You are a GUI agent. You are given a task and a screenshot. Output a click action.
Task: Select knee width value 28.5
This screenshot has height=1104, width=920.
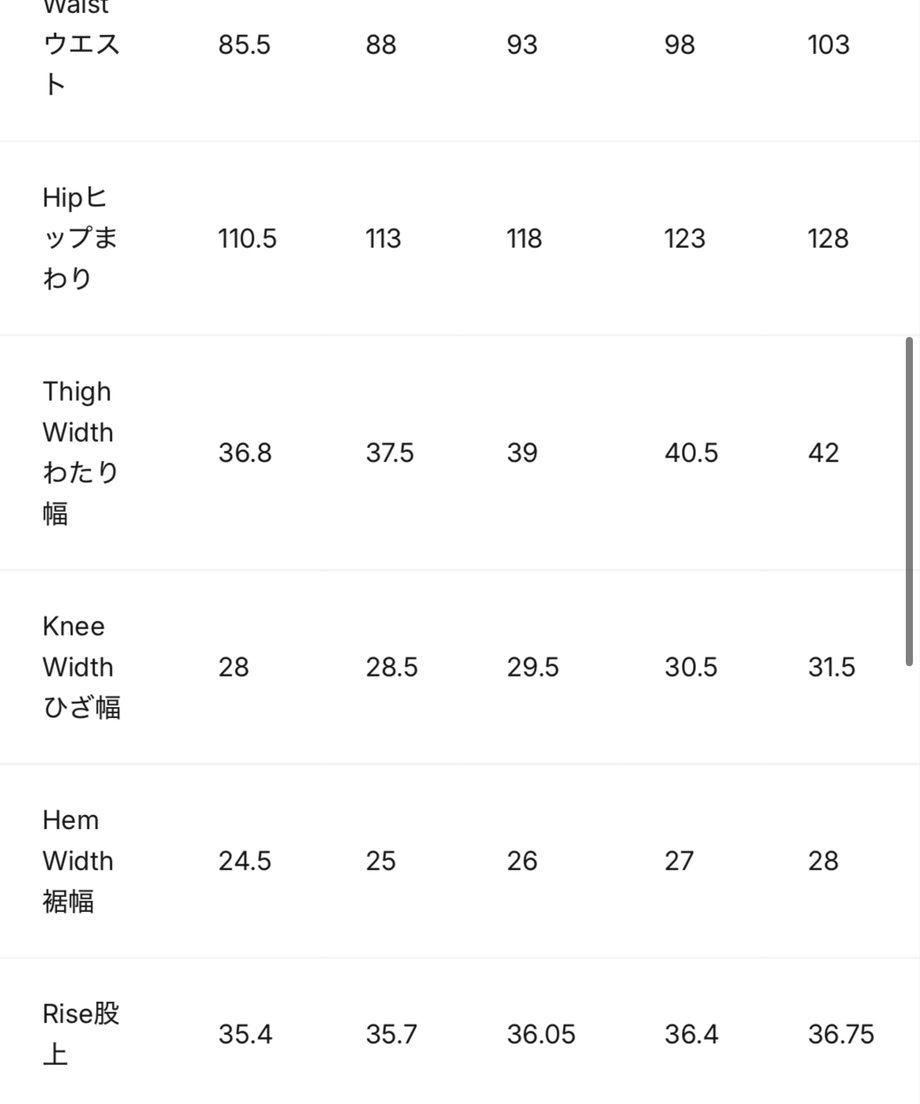(391, 667)
